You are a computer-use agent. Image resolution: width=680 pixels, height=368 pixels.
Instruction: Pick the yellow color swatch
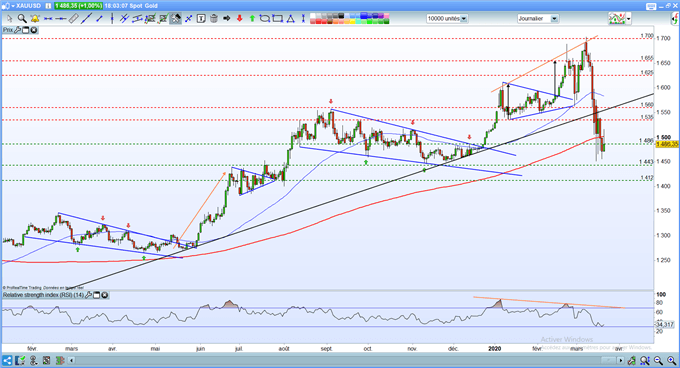[x=352, y=21]
